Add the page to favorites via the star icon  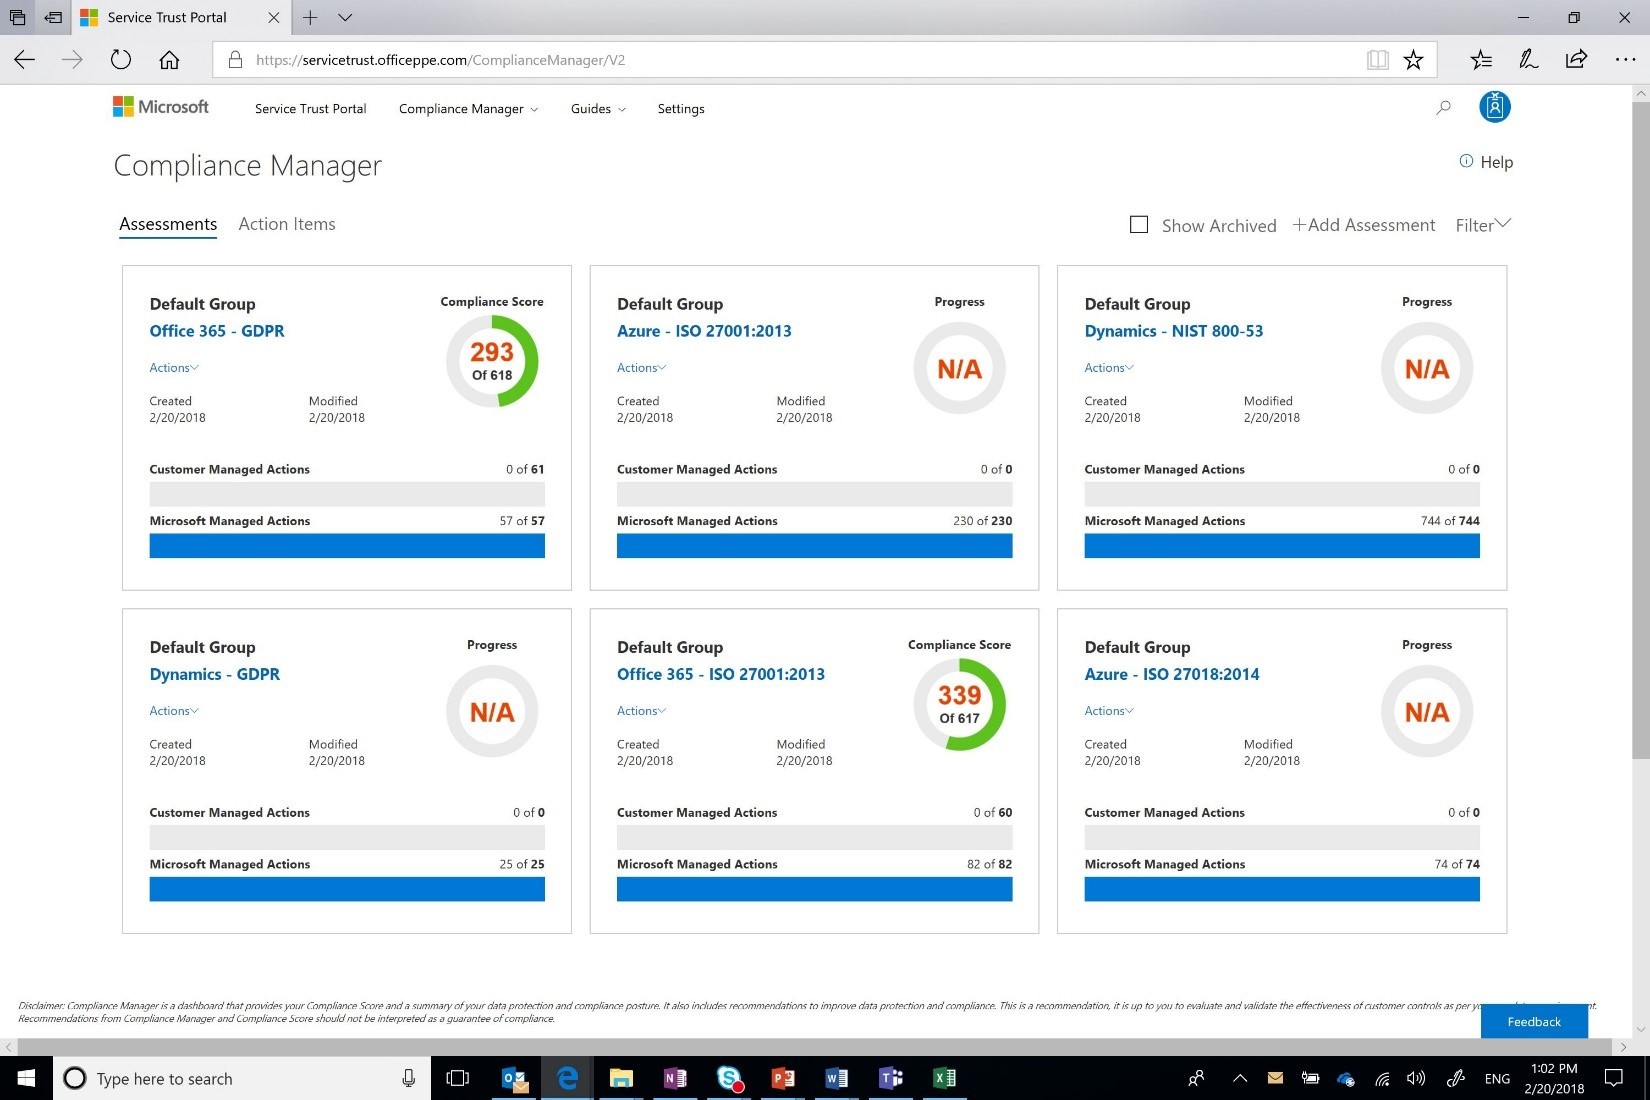click(1413, 60)
